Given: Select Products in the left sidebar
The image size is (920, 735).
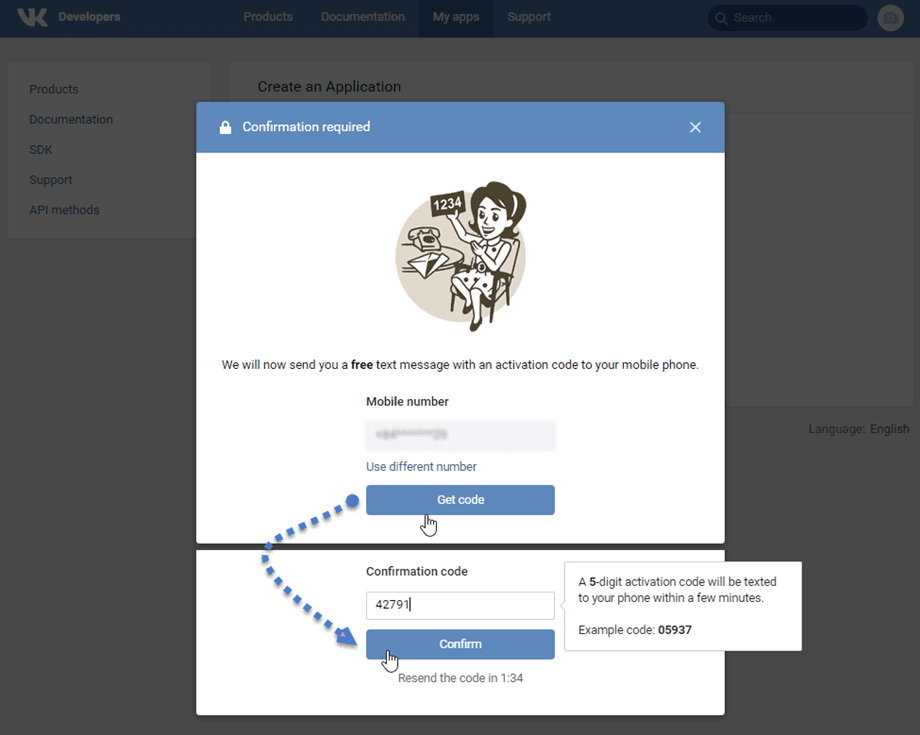Looking at the screenshot, I should pos(54,89).
